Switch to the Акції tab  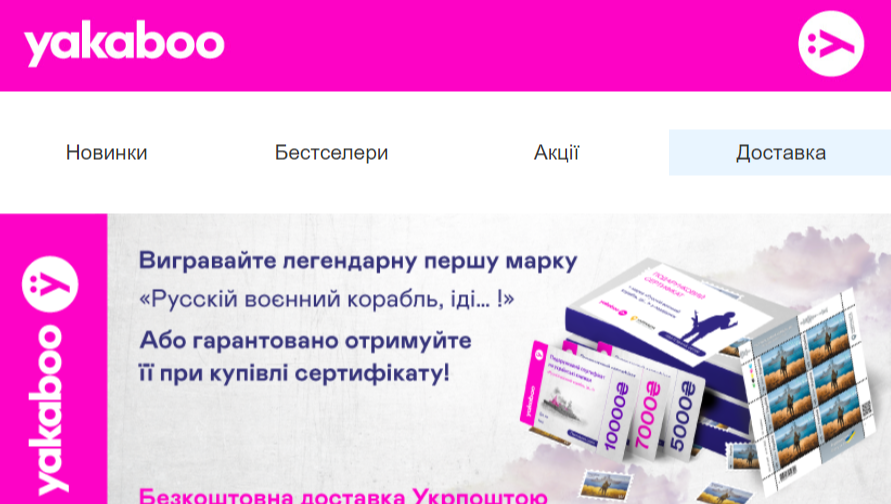(x=556, y=152)
